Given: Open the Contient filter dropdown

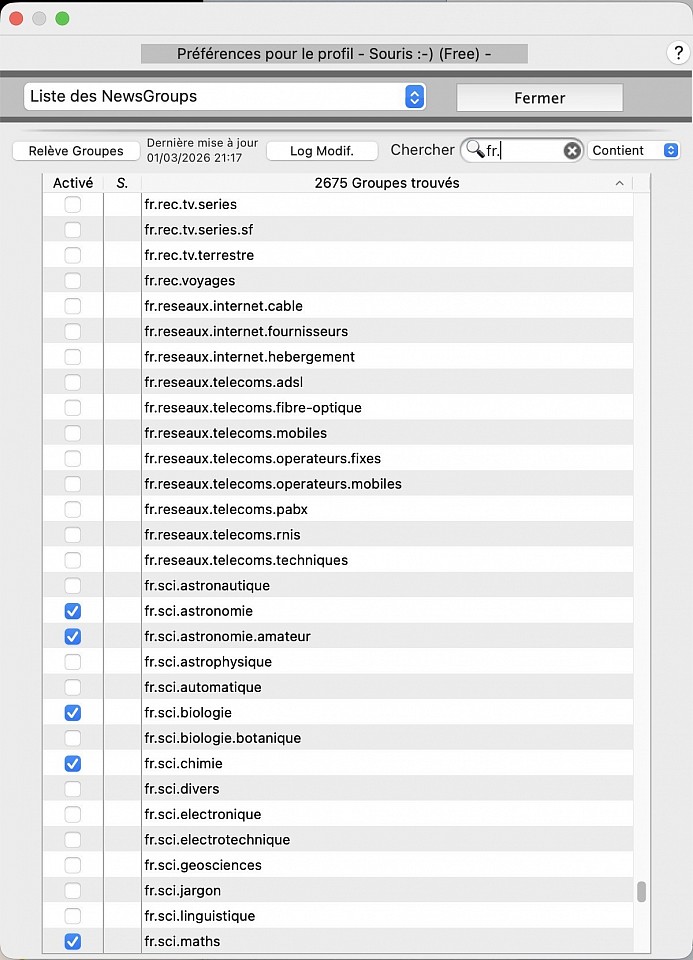Looking at the screenshot, I should point(633,150).
